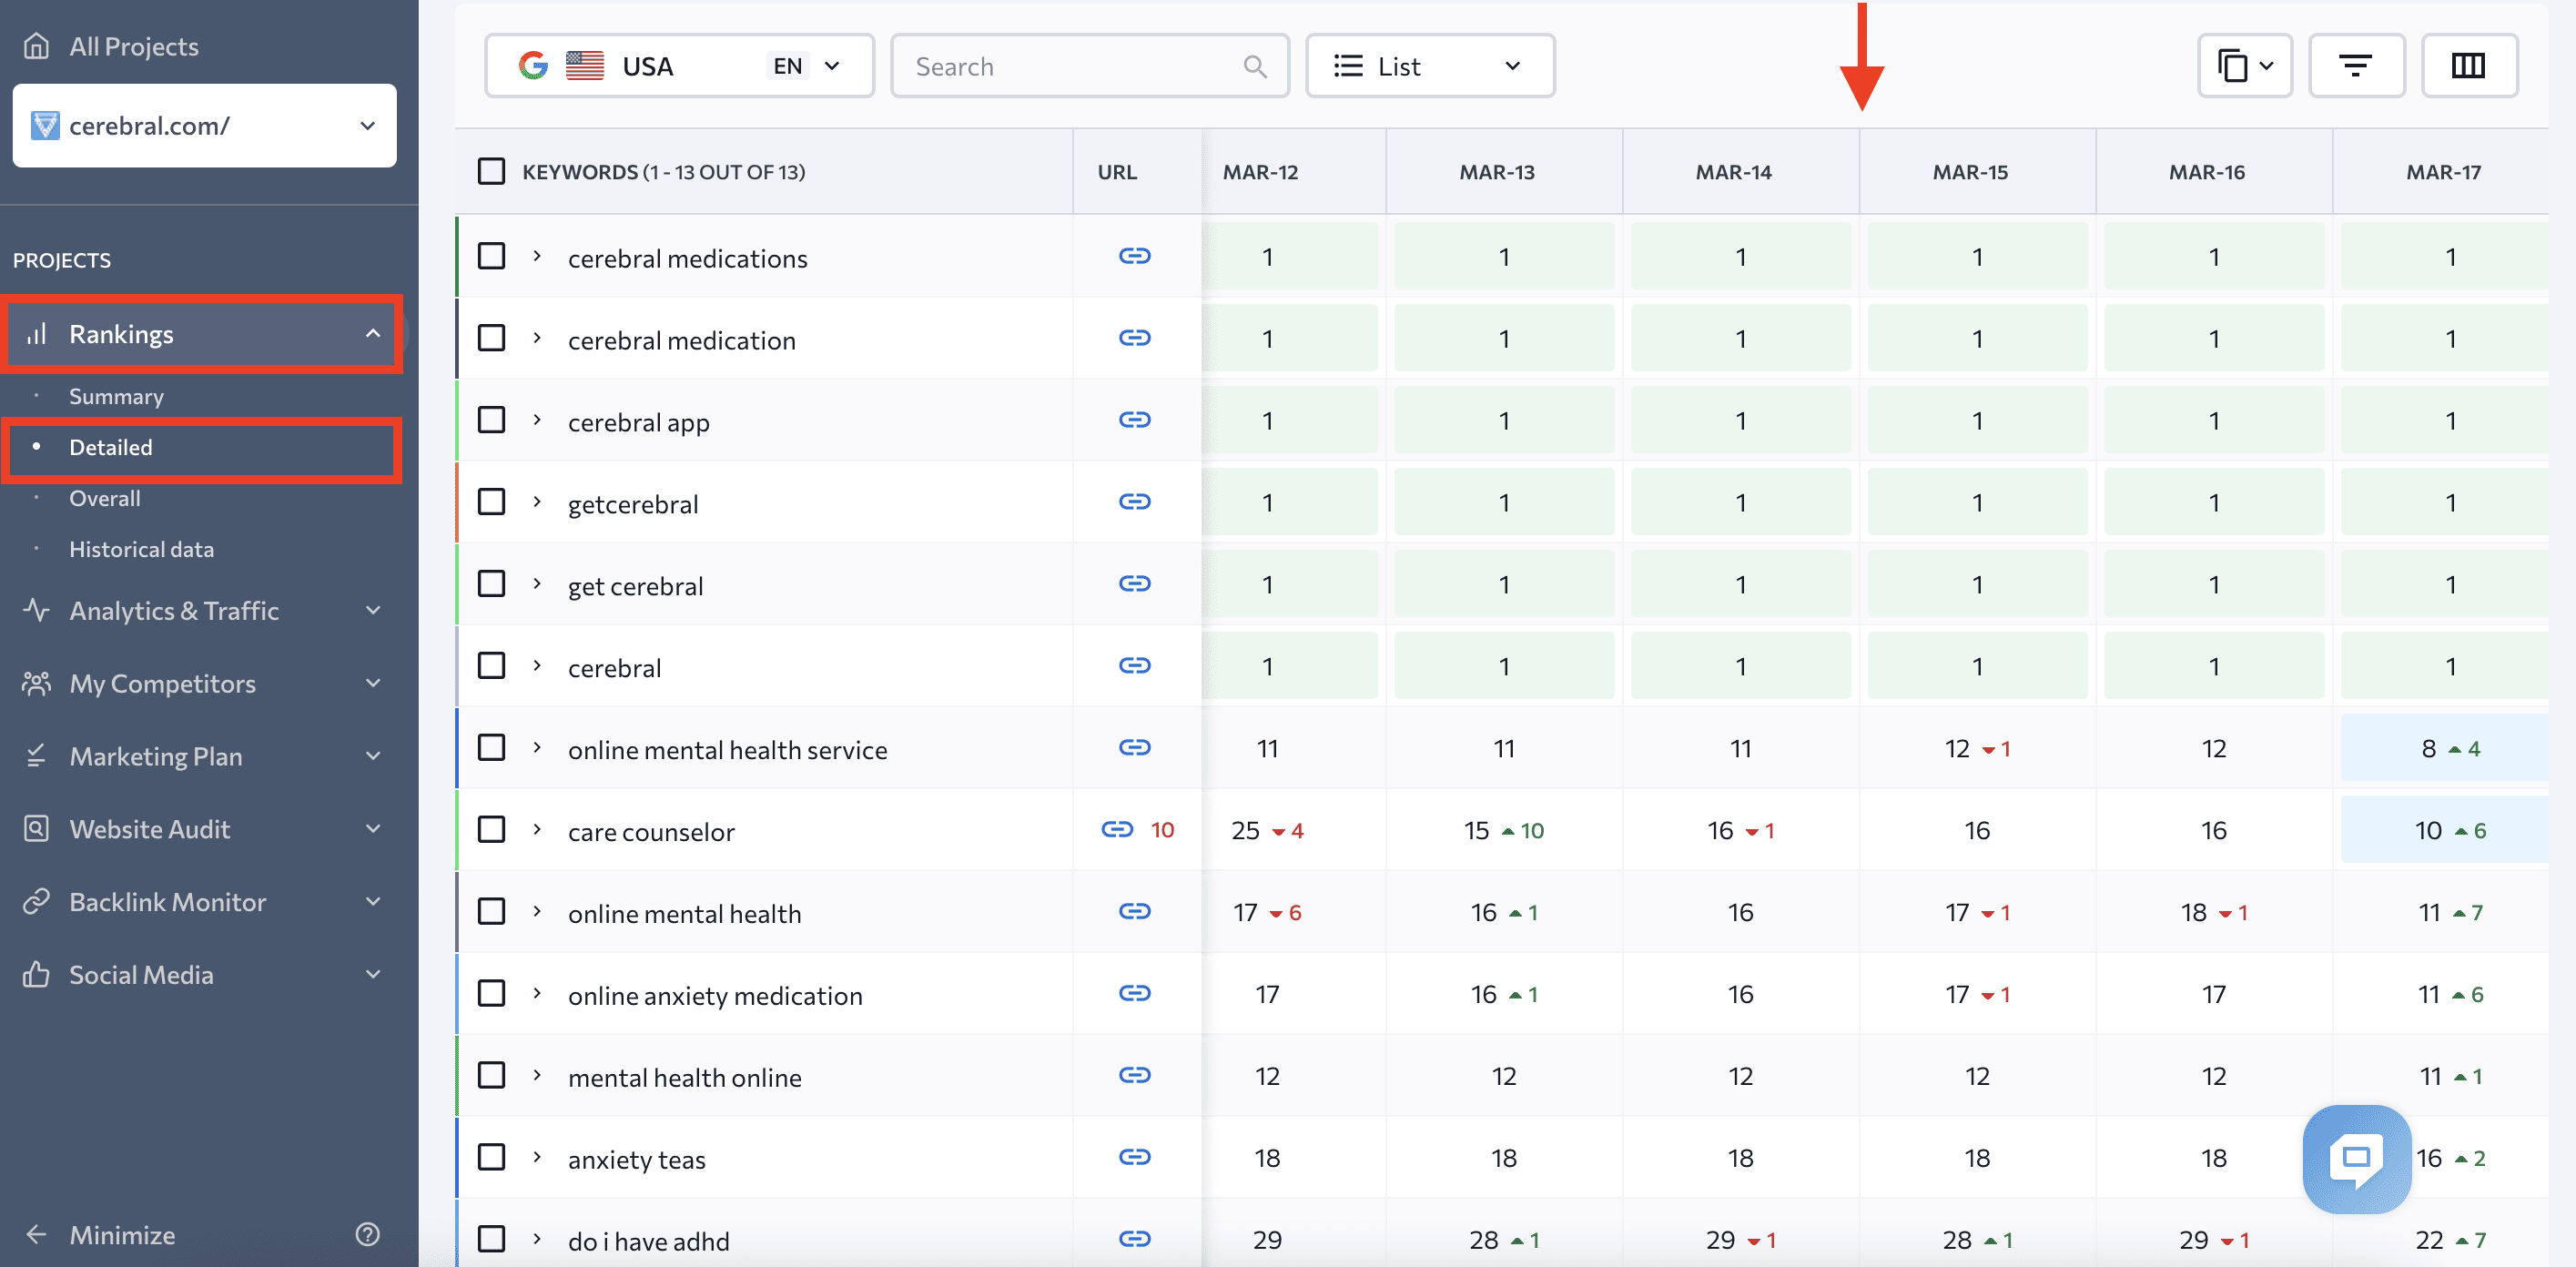Click the help question mark icon
The image size is (2576, 1267).
point(367,1235)
